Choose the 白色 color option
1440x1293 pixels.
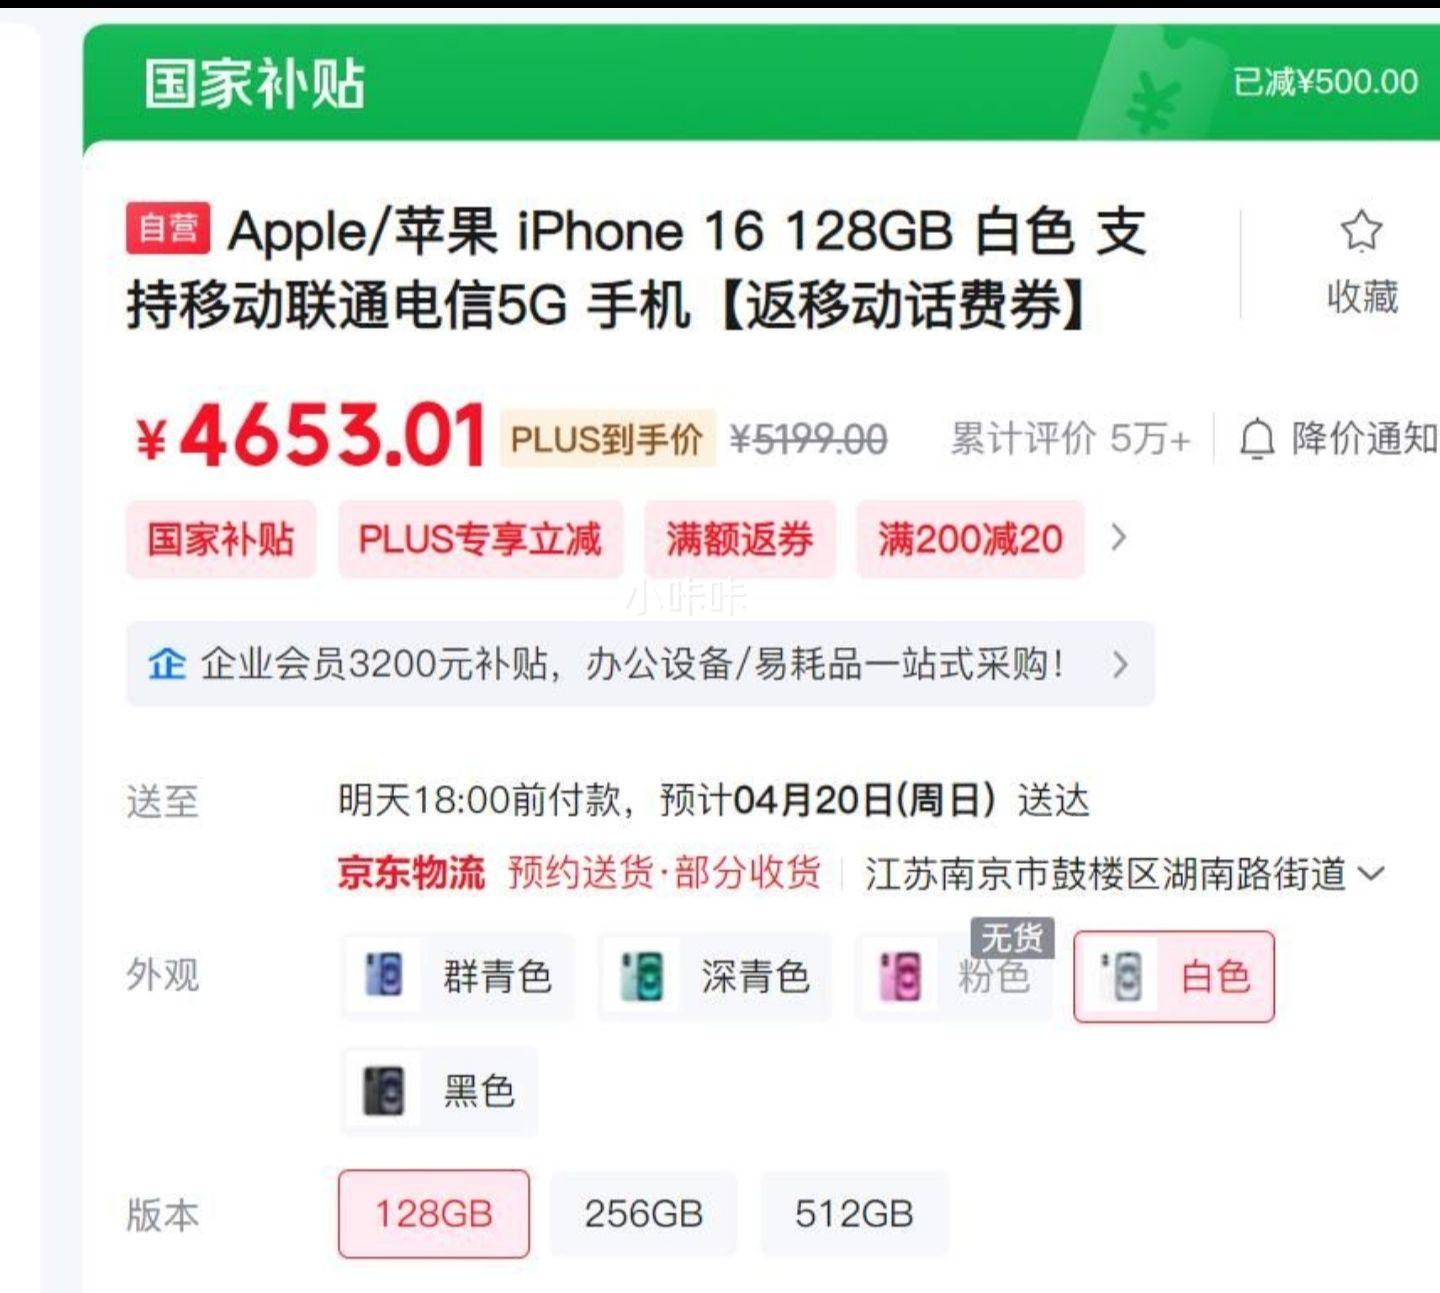[1174, 976]
